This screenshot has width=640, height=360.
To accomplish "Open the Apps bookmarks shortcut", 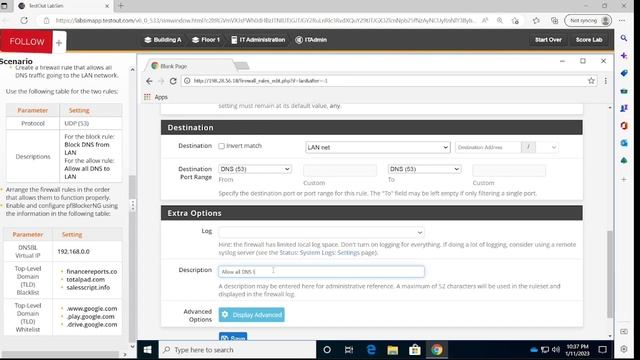I will click(156, 97).
